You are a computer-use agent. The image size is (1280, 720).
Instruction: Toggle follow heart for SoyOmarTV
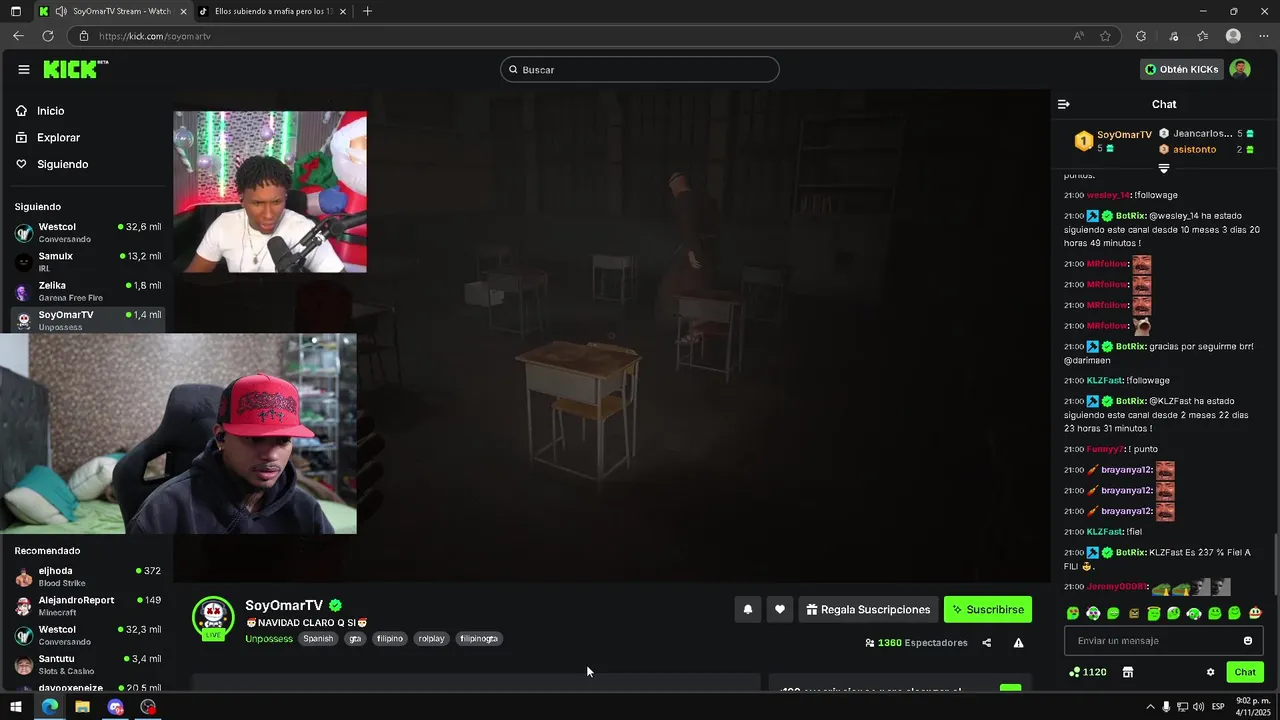pyautogui.click(x=780, y=609)
